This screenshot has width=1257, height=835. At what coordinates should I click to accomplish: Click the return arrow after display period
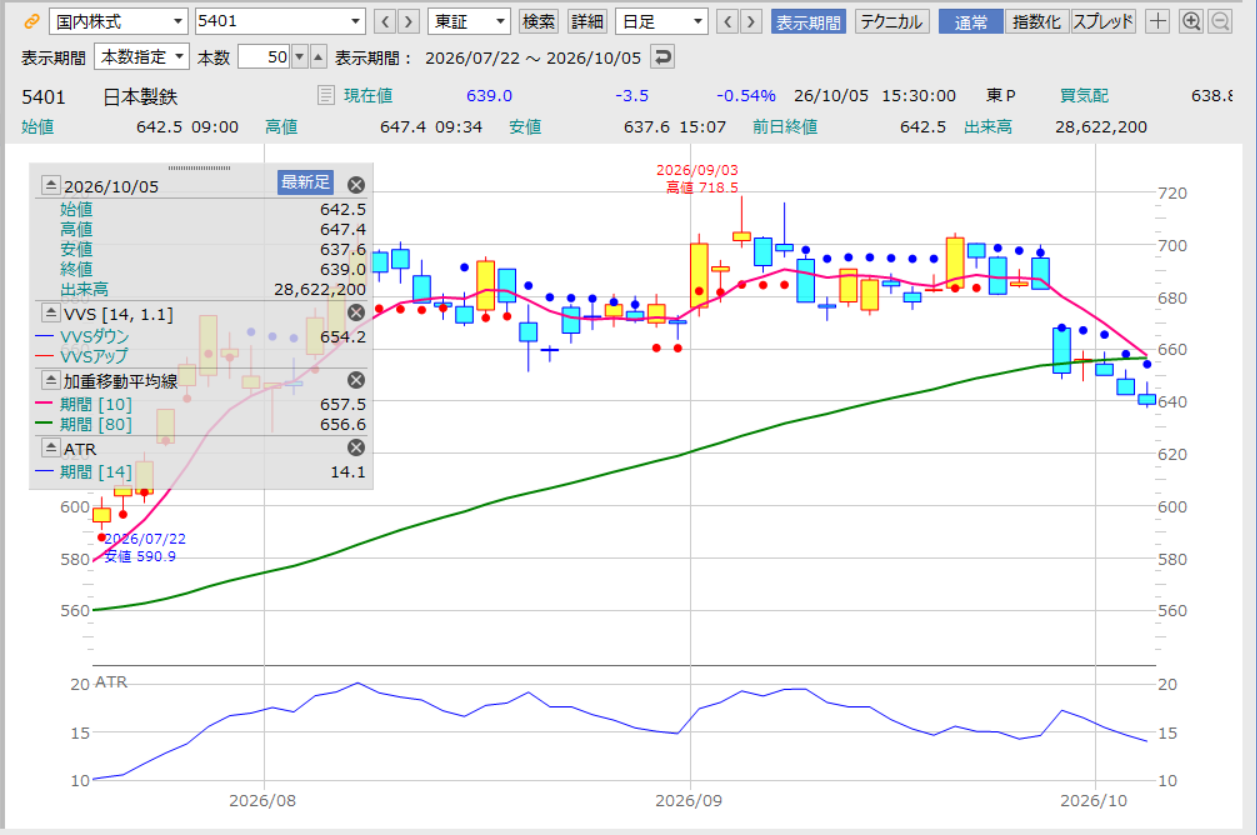pos(662,57)
